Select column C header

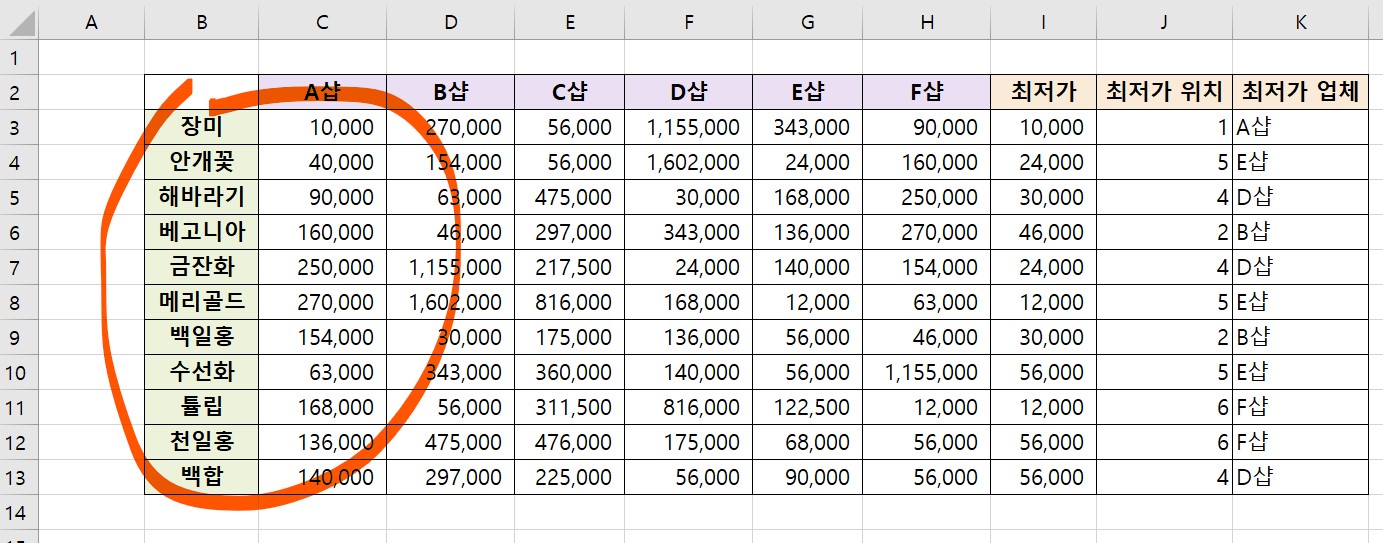(x=322, y=21)
